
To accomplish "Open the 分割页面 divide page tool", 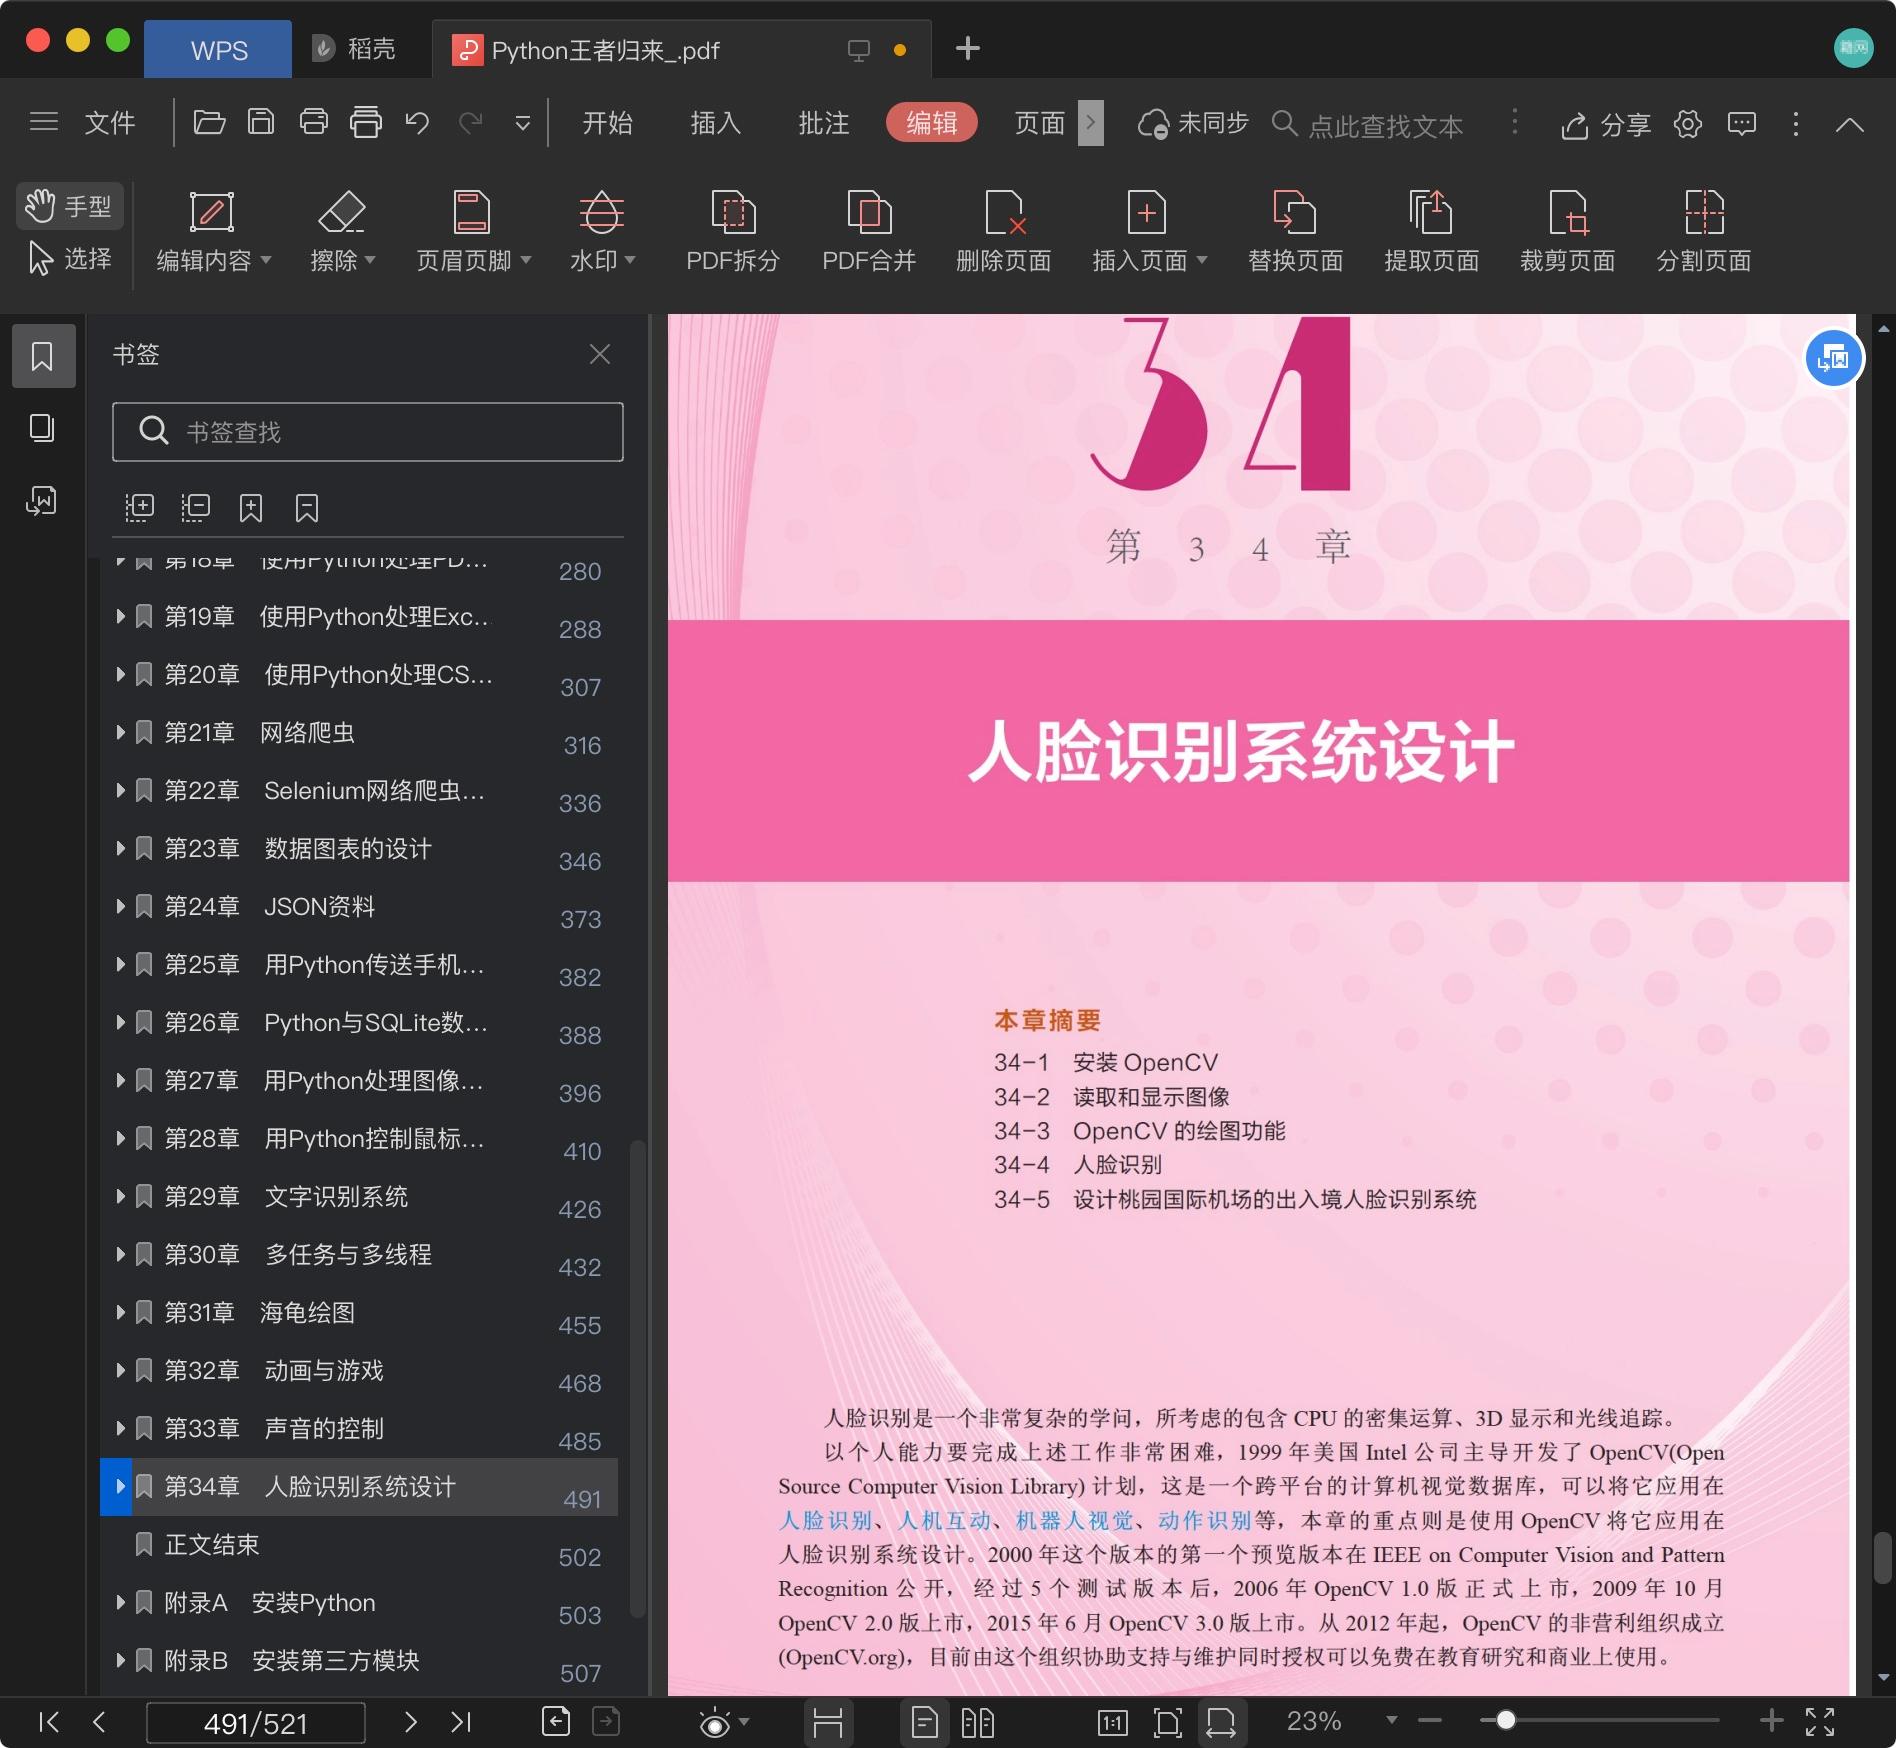I will click(1703, 232).
